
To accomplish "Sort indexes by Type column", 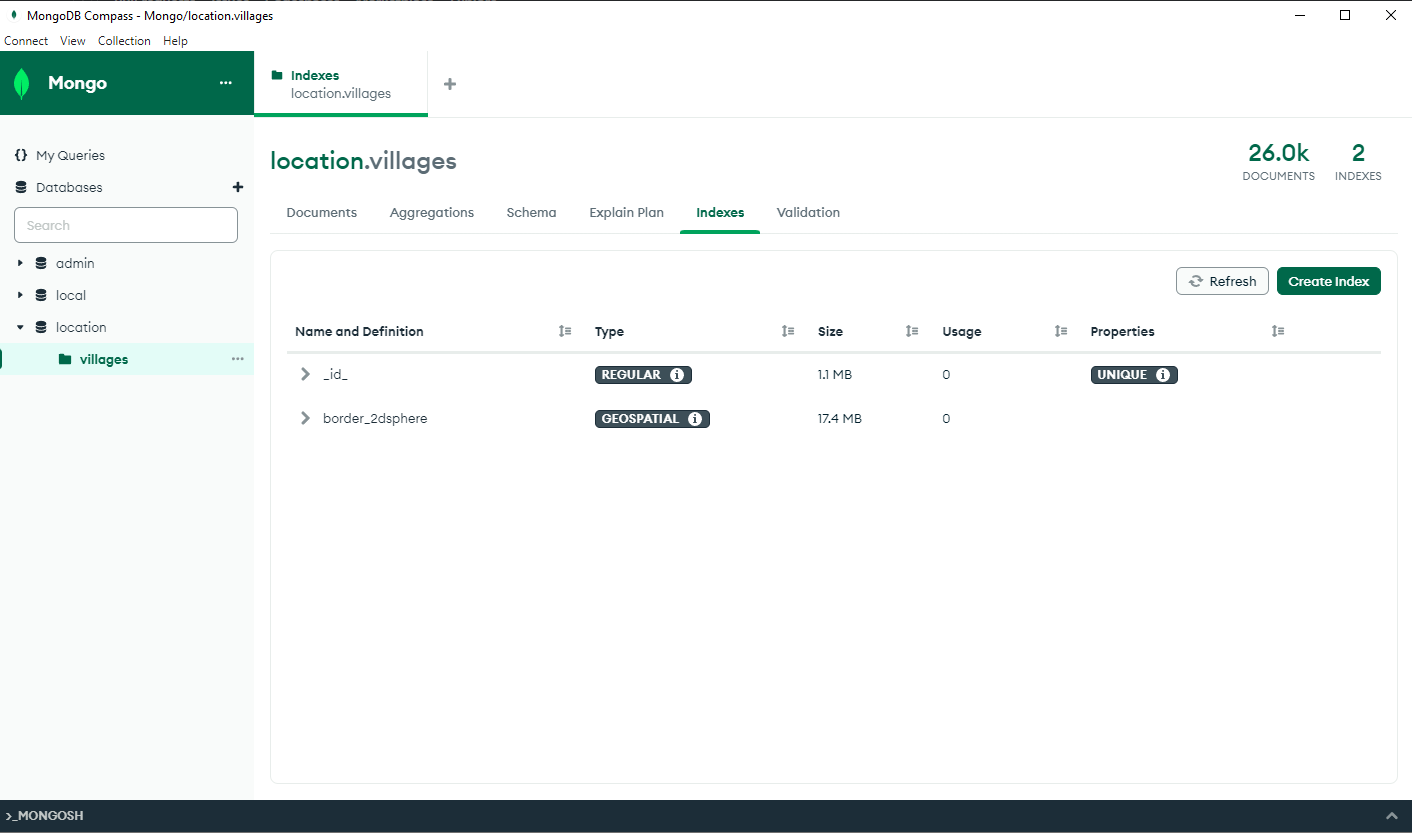I will tap(788, 331).
